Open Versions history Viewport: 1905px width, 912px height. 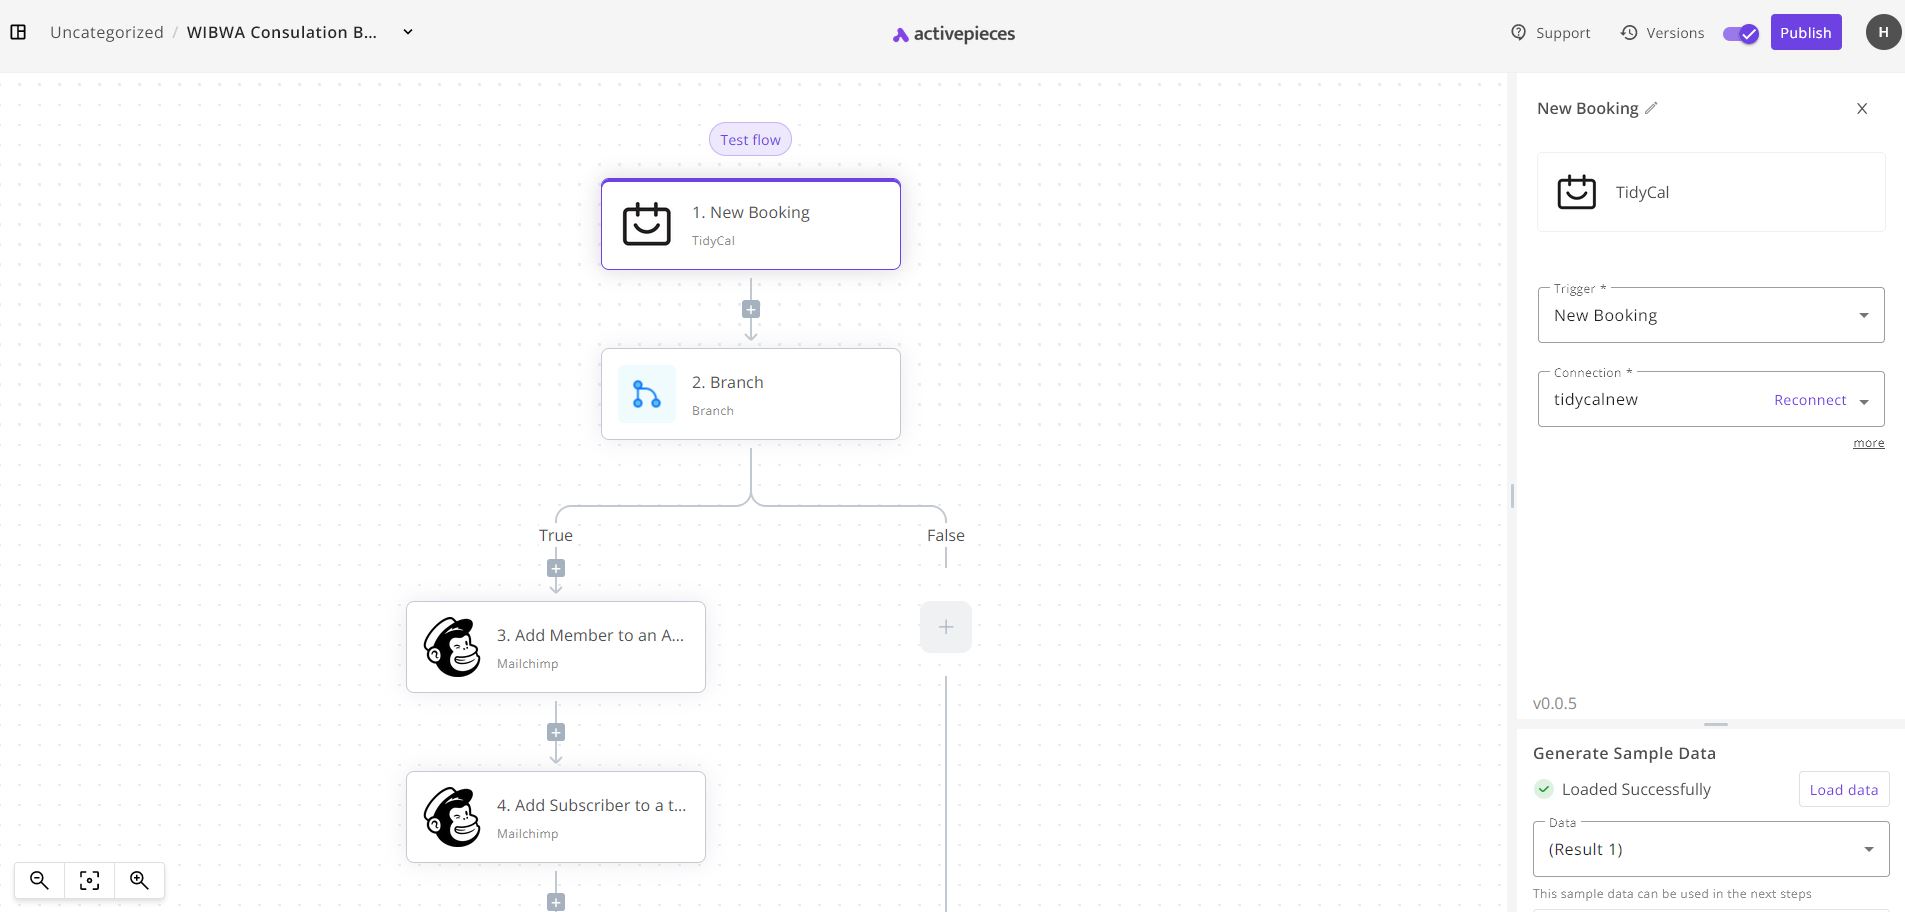point(1662,33)
